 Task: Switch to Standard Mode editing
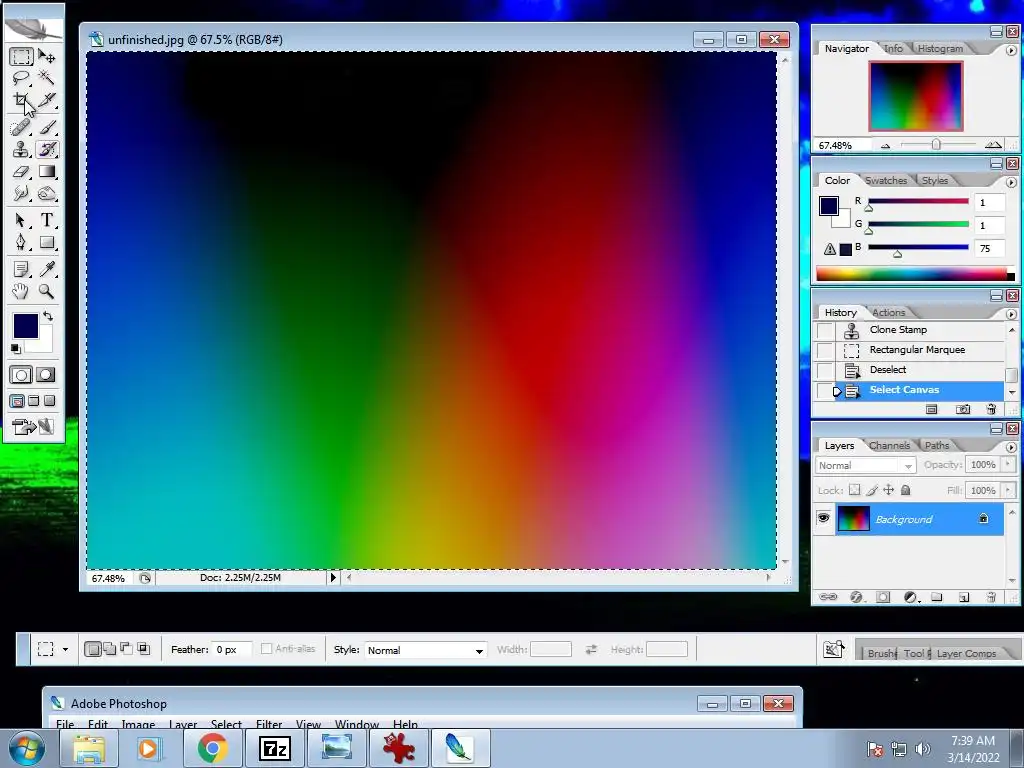pyautogui.click(x=21, y=375)
